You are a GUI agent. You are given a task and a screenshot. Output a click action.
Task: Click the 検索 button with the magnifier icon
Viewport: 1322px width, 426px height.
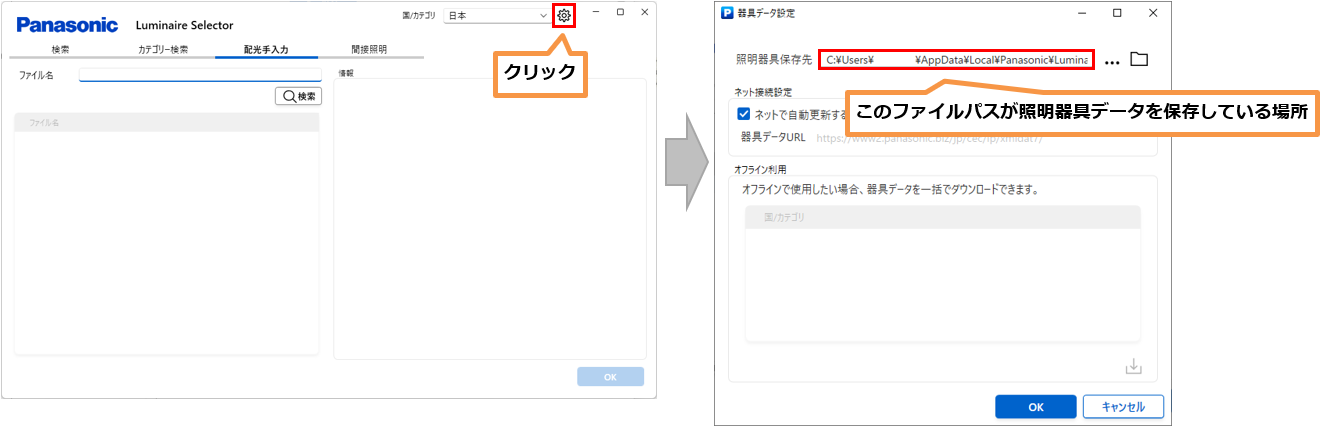pyautogui.click(x=298, y=96)
